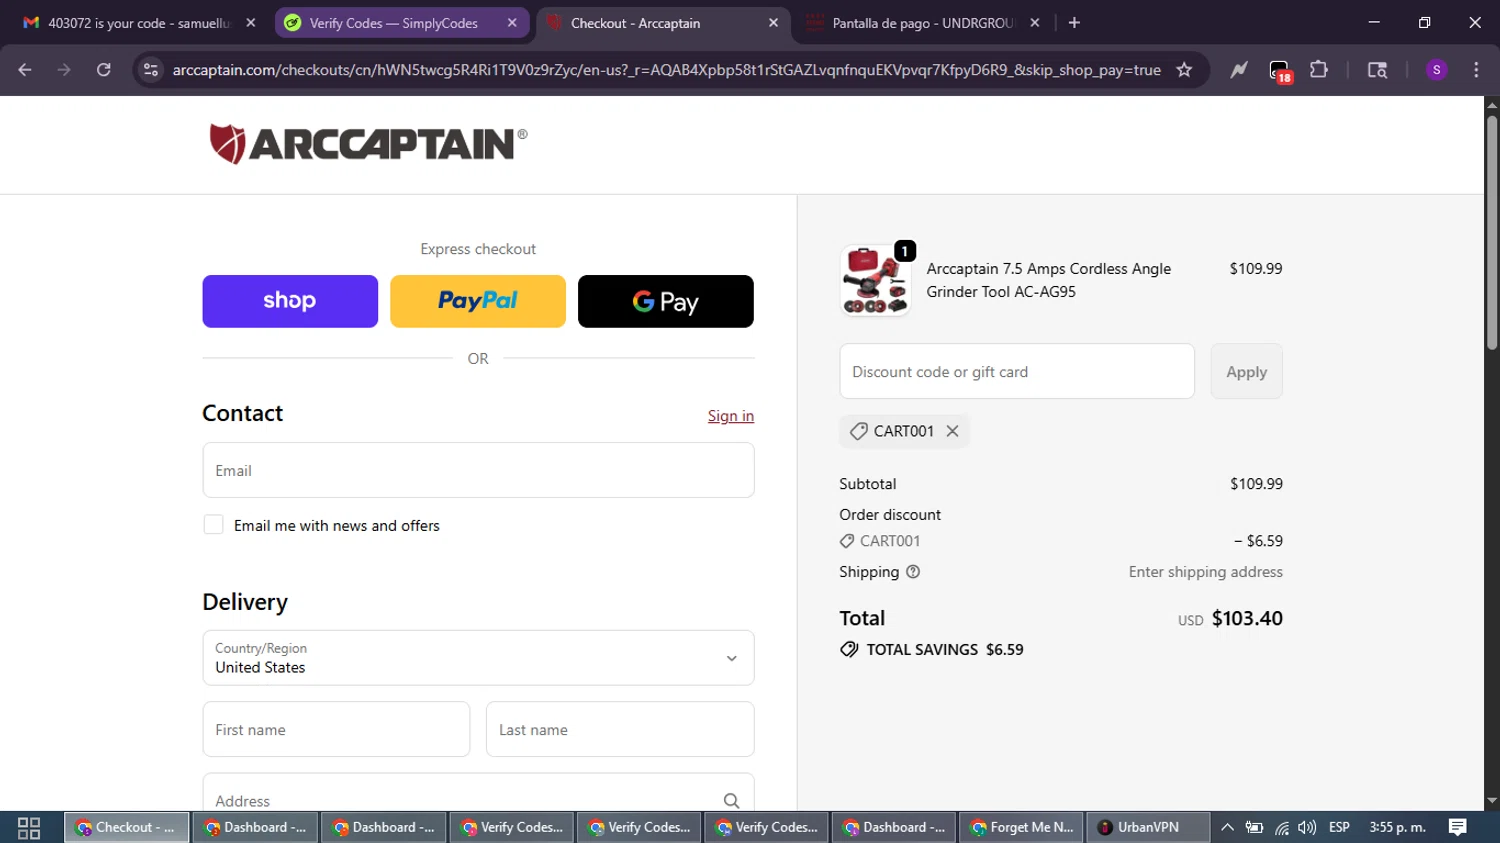The height and width of the screenshot is (843, 1500).
Task: Click the TOTAL SAVINGS $6.59 text
Action: tap(945, 650)
